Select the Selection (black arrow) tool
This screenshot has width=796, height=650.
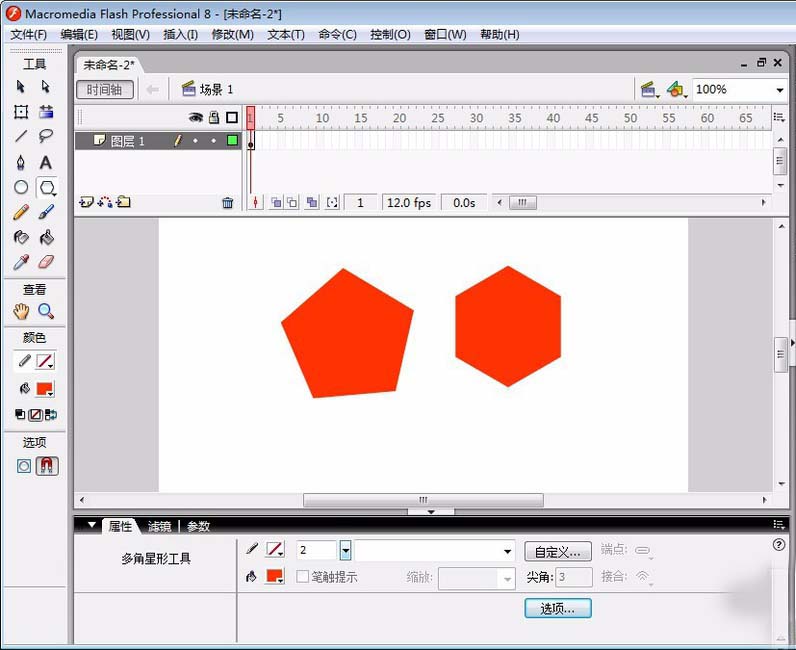coord(20,87)
